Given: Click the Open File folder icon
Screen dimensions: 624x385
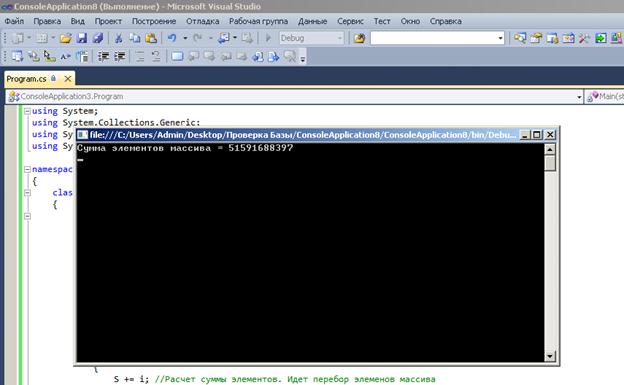Looking at the screenshot, I should point(66,38).
